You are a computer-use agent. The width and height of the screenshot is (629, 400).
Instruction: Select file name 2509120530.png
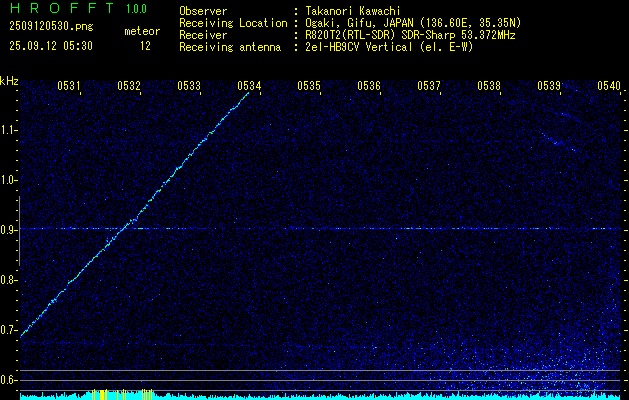(51, 27)
